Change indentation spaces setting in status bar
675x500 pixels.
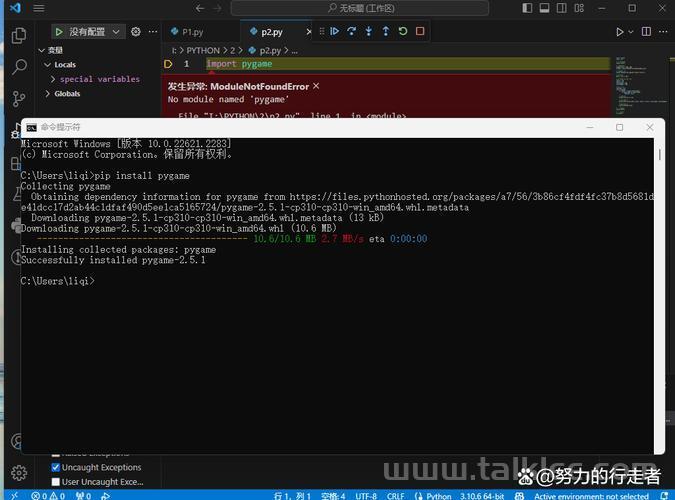pyautogui.click(x=333, y=496)
